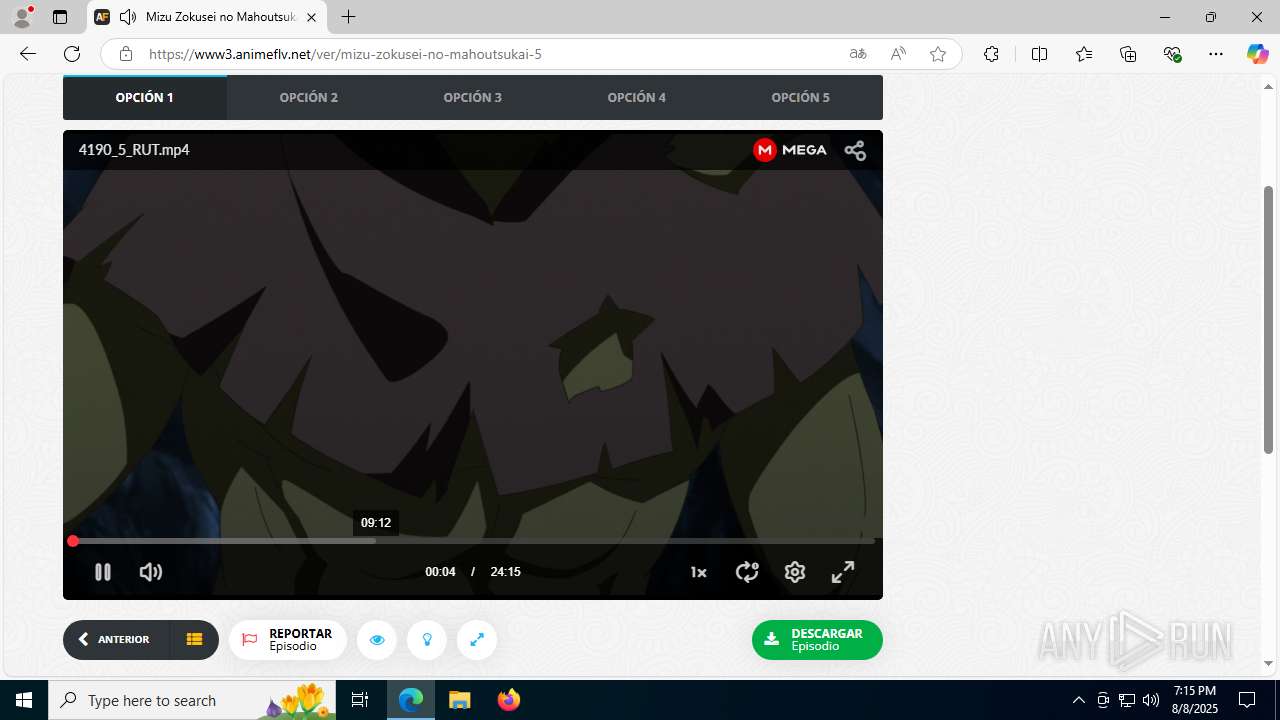This screenshot has width=1280, height=720.
Task: Click the taskbar search box
Action: pyautogui.click(x=193, y=700)
